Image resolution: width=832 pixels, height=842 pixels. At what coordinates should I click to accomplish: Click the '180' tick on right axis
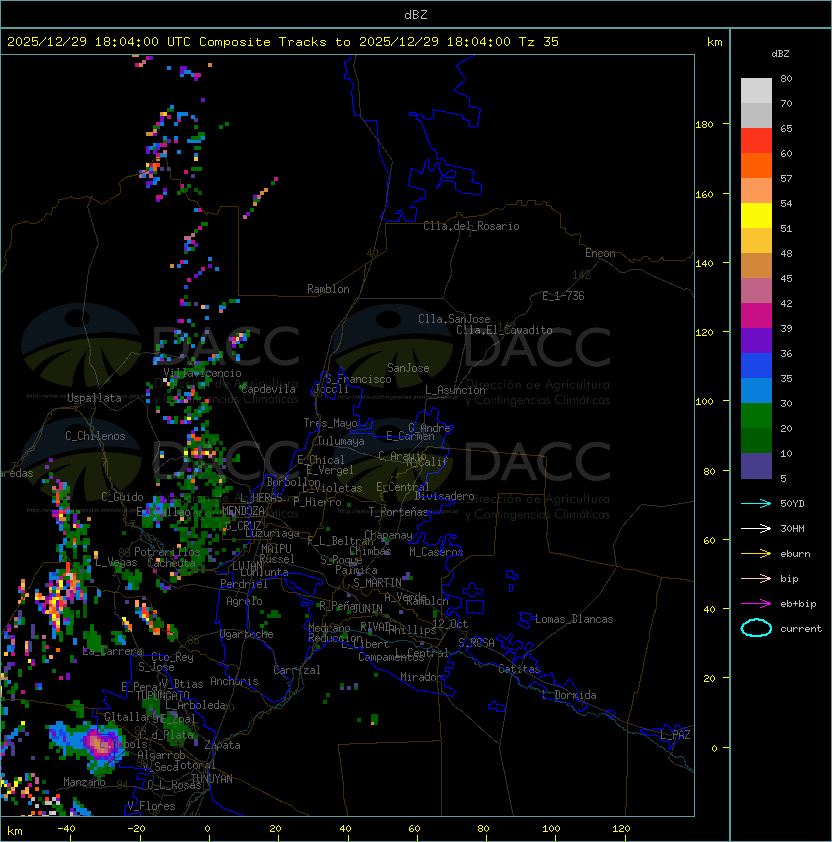point(705,125)
